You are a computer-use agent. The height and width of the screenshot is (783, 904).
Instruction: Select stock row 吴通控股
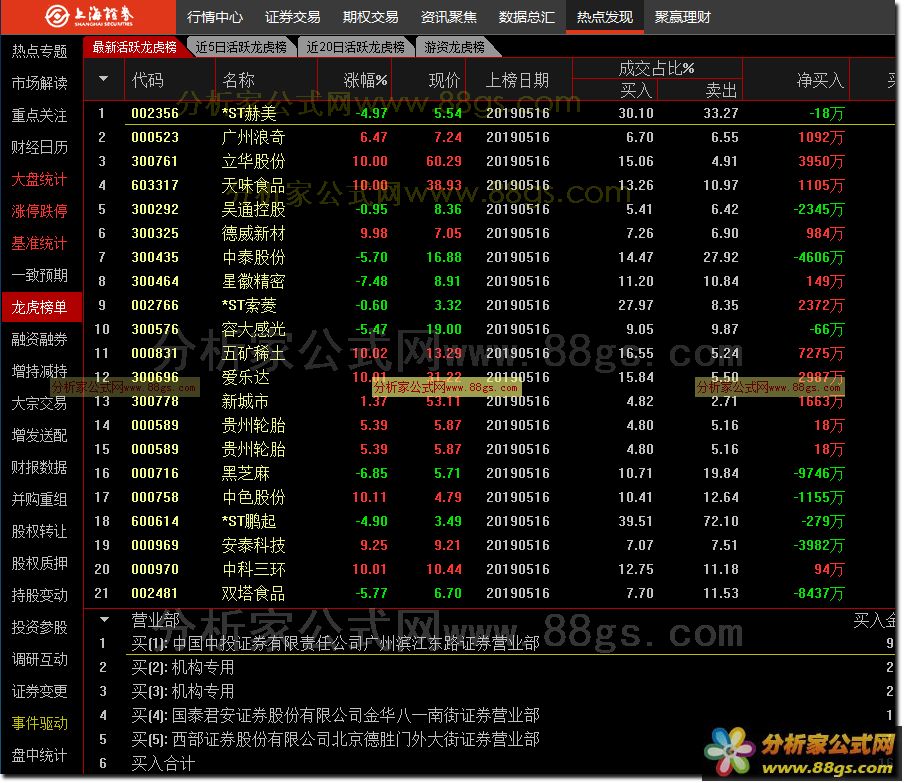(490, 209)
